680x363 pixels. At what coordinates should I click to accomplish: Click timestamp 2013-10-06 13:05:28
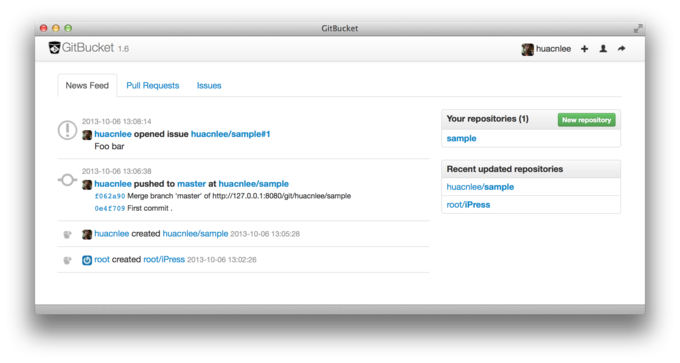(265, 234)
